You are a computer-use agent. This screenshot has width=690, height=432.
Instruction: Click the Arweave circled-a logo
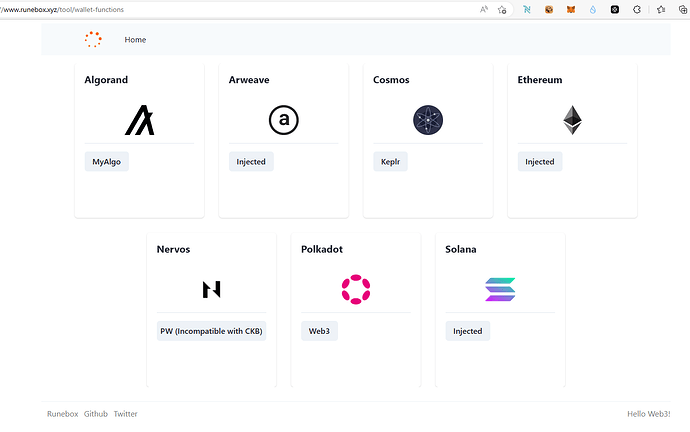click(284, 120)
